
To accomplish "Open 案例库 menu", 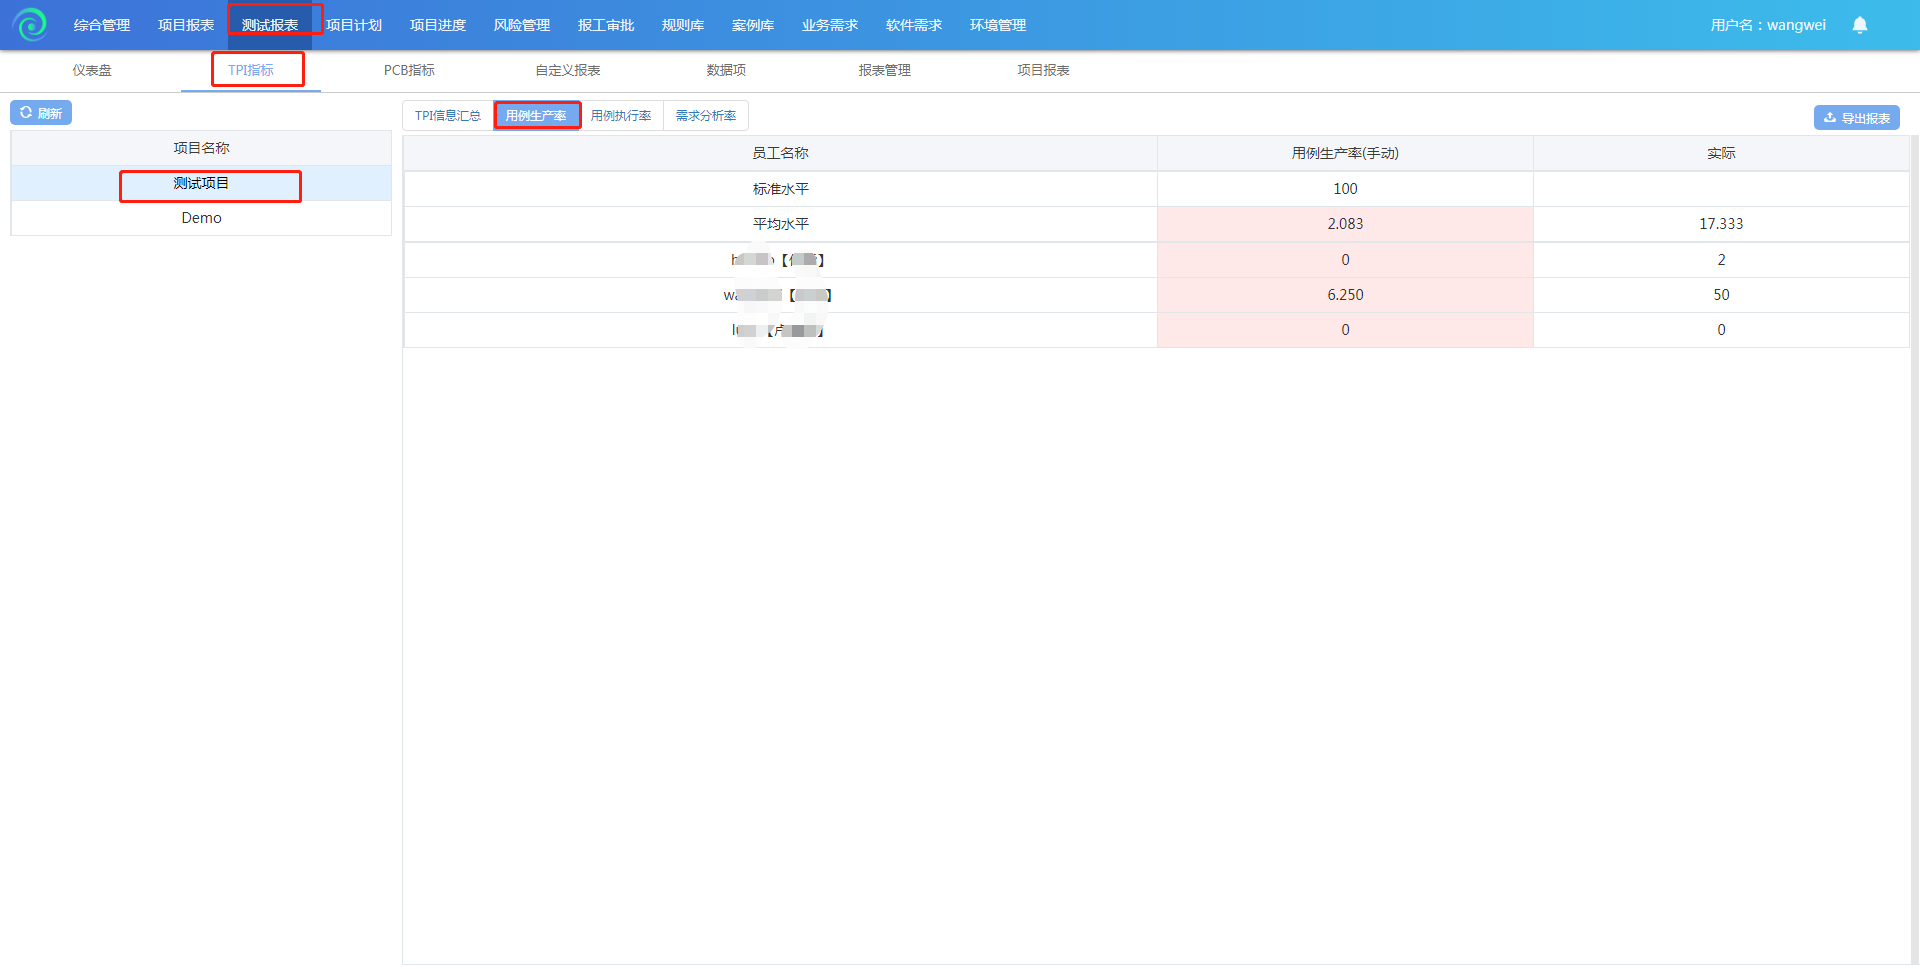I will [753, 25].
